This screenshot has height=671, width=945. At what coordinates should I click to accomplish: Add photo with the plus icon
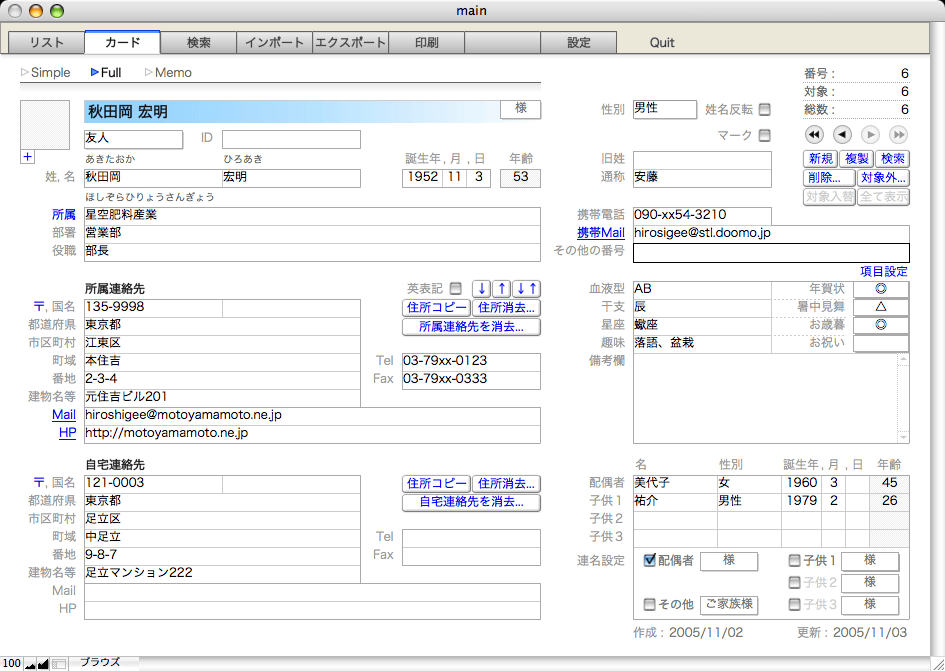[x=28, y=157]
